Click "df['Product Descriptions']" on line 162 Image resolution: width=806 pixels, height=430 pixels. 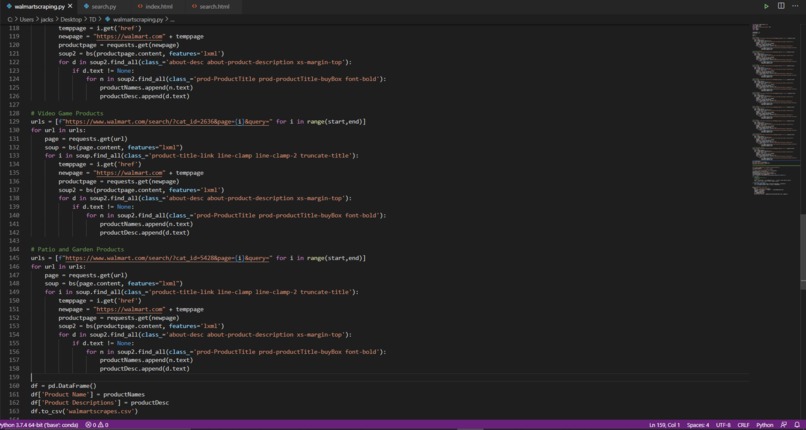[74, 403]
